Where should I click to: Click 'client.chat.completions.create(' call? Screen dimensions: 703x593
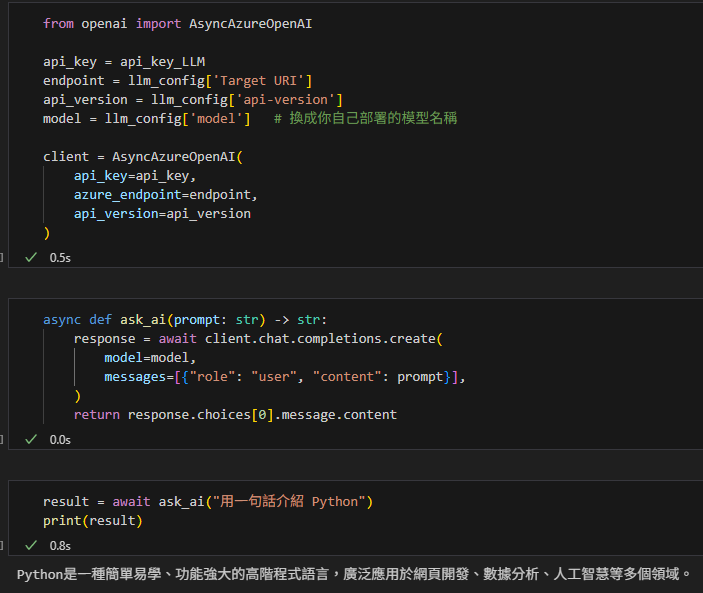[x=324, y=338]
